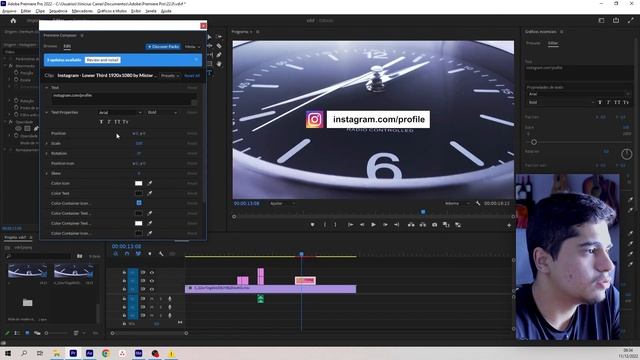Switch to the Browse tab in Premiere Composer
Image resolution: width=640 pixels, height=360 pixels.
pyautogui.click(x=50, y=46)
